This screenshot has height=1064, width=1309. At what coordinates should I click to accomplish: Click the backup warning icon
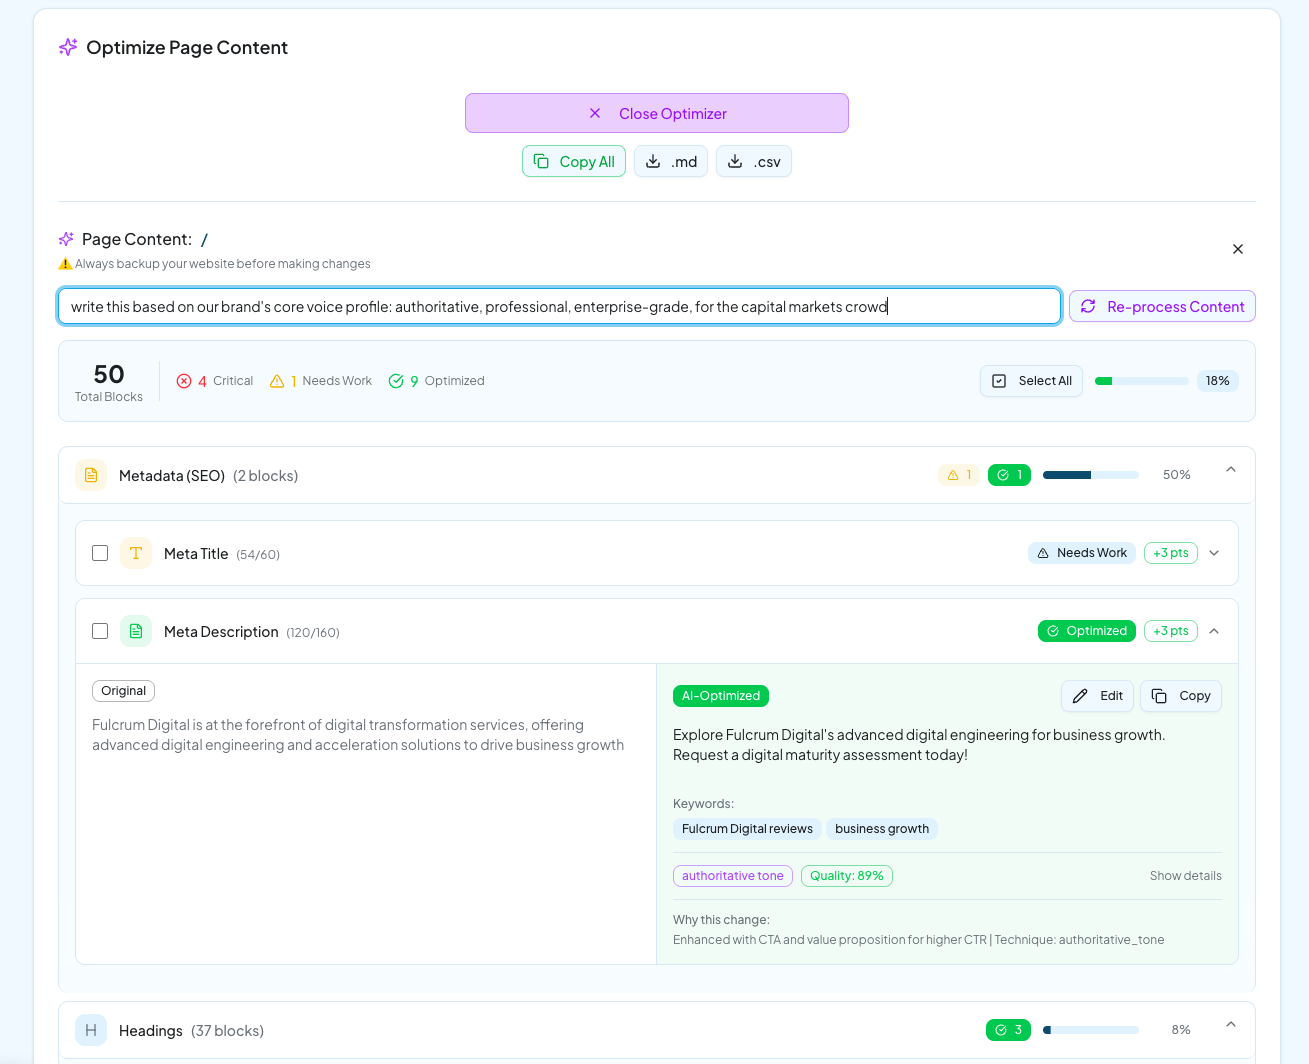coord(65,264)
